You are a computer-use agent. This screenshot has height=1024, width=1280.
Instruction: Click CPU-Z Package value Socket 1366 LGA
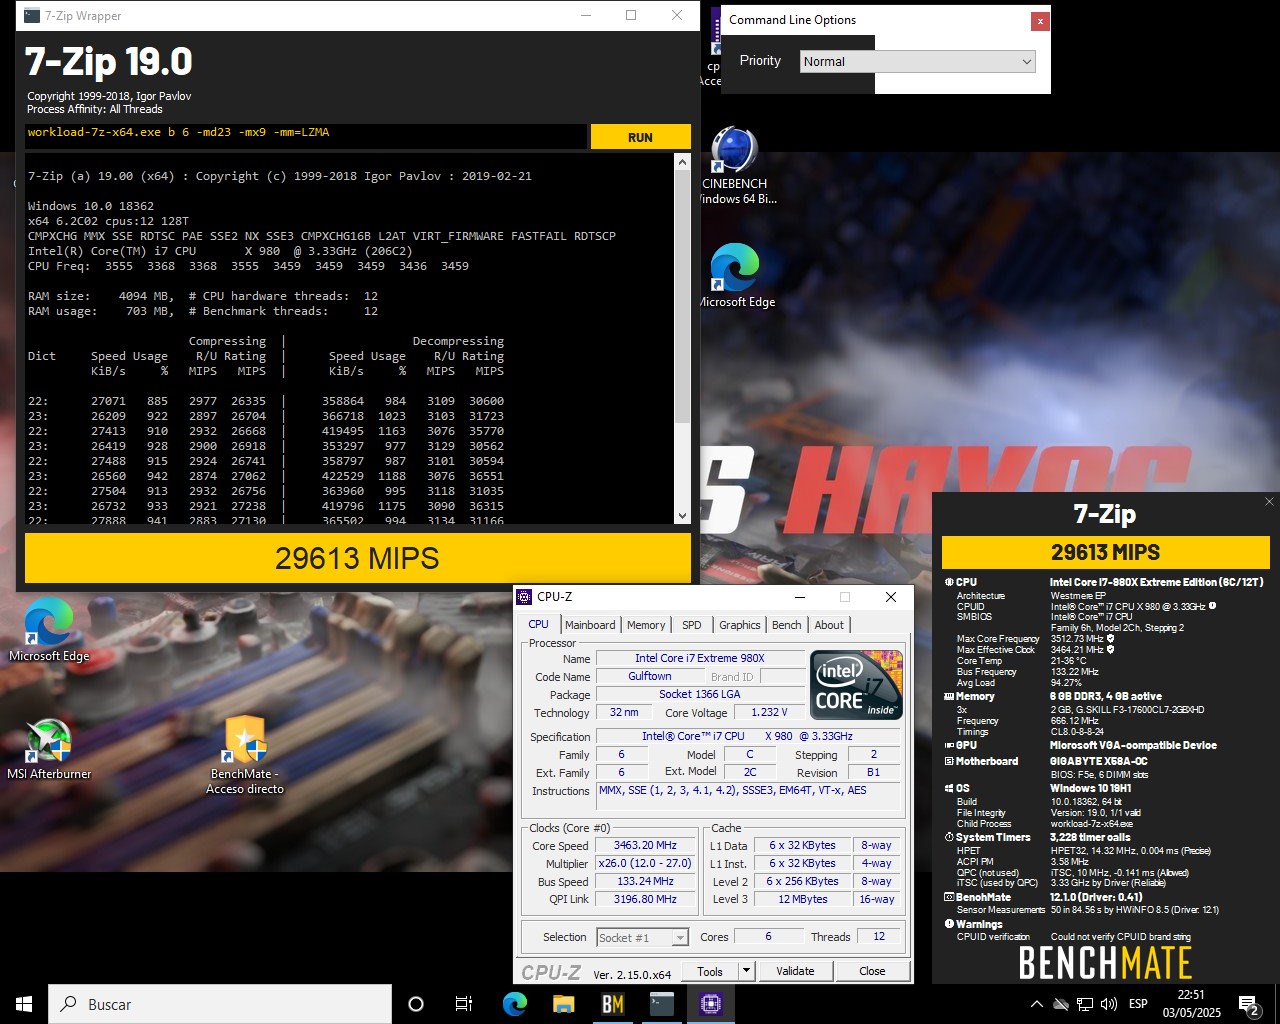[700, 694]
